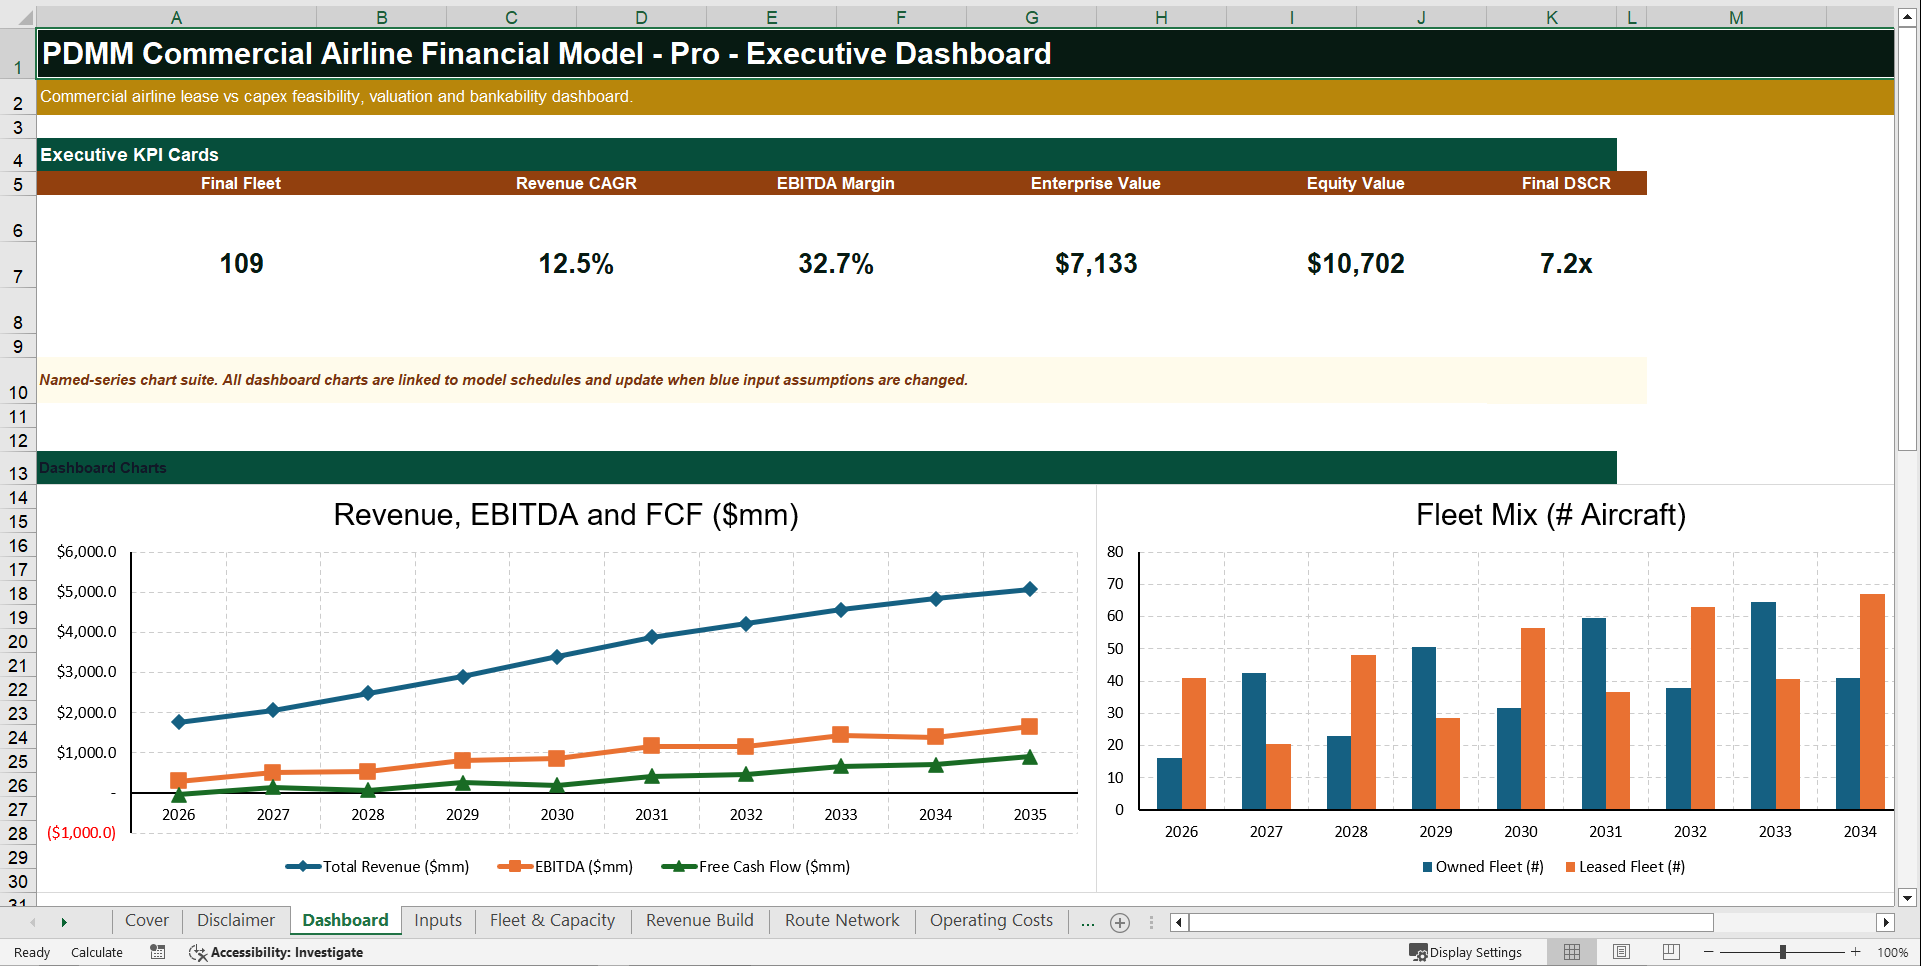1921x966 pixels.
Task: Click the 2034 Leased Fleet bar
Action: 1872,702
